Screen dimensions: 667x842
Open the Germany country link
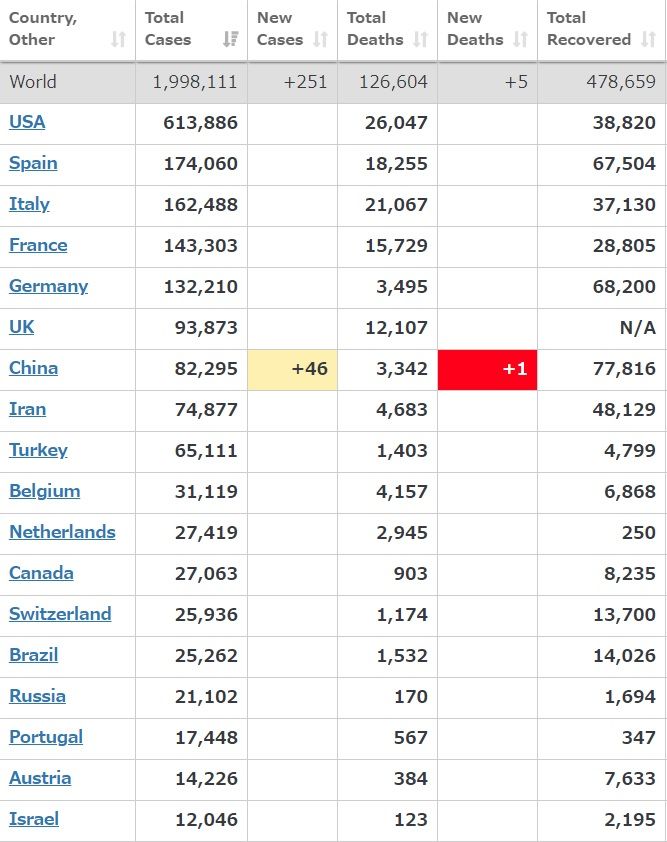point(48,286)
